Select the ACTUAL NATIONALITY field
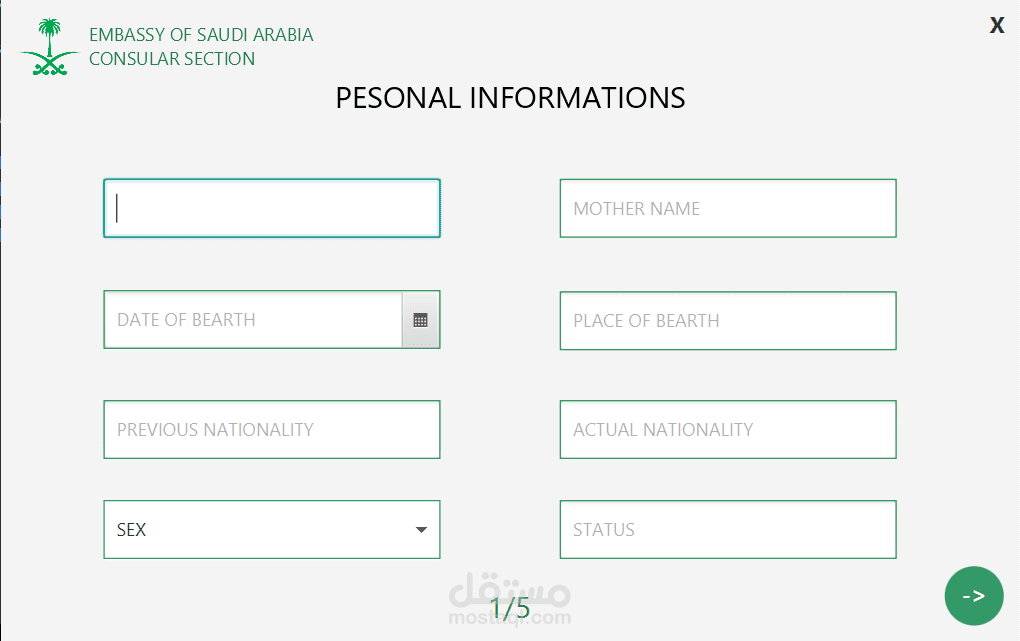 pyautogui.click(x=727, y=430)
